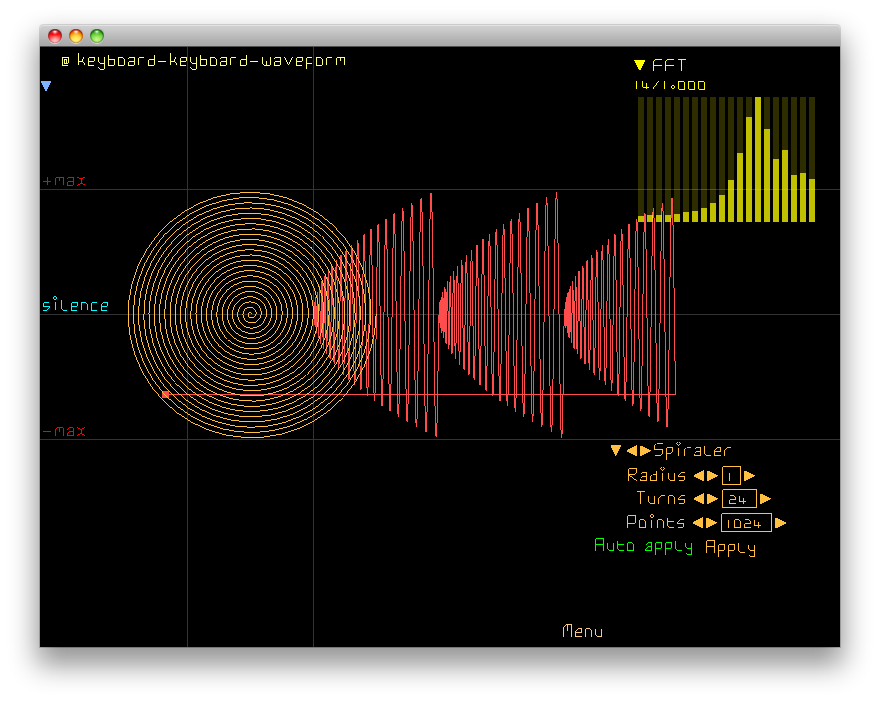The image size is (880, 702).
Task: Click the tallest bar in the FFT spectrum
Action: [758, 159]
